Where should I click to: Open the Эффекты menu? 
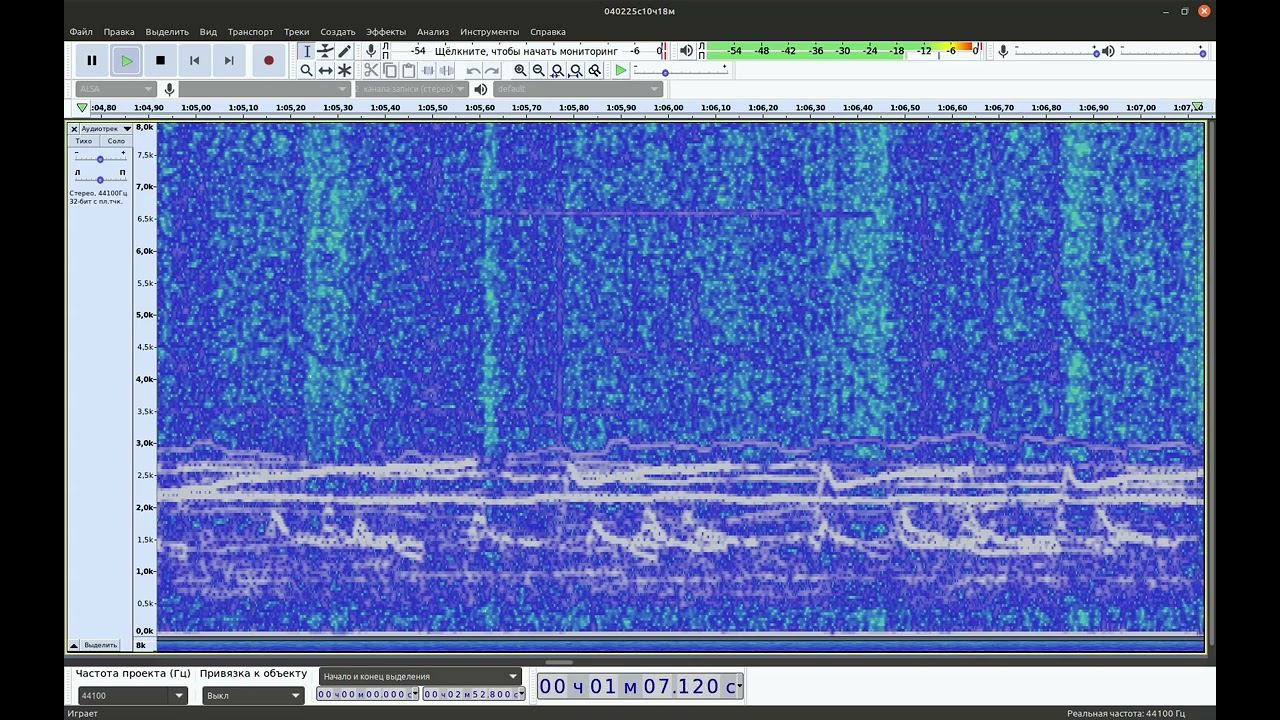pos(386,32)
